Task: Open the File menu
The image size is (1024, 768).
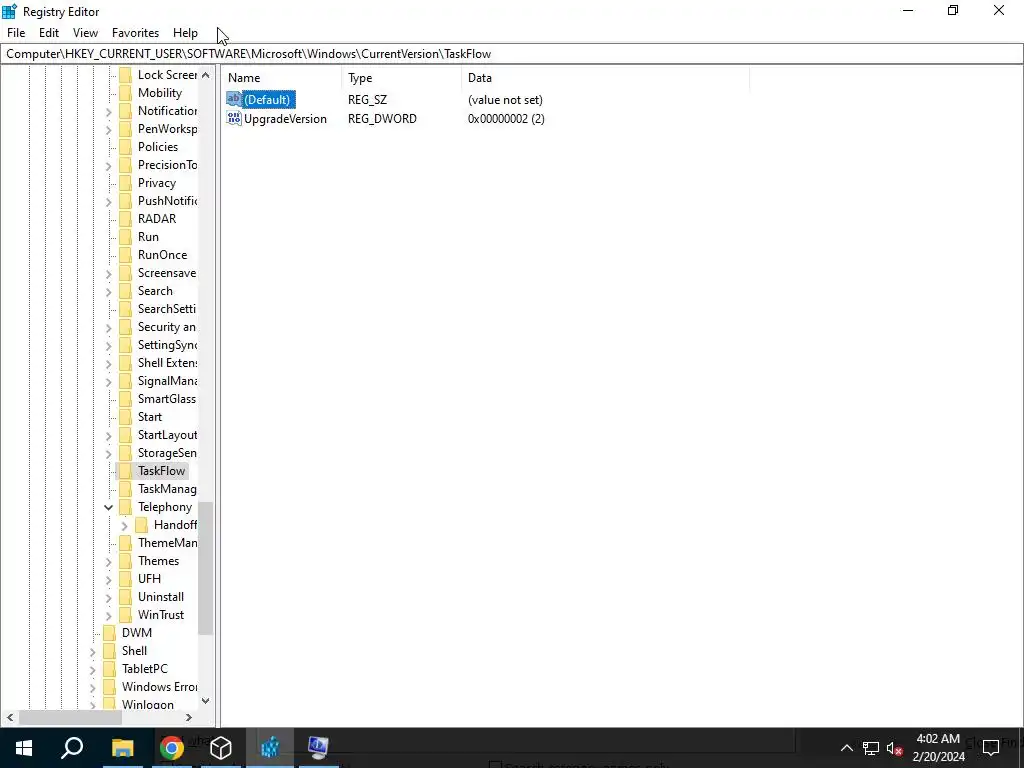Action: [x=16, y=33]
